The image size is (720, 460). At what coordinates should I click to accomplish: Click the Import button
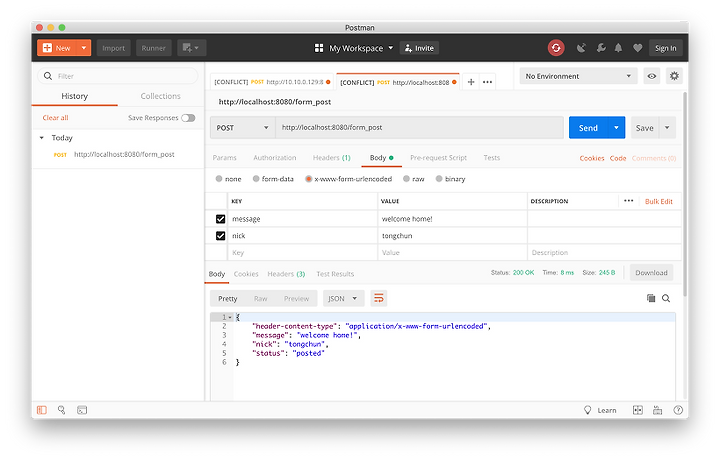click(x=113, y=48)
